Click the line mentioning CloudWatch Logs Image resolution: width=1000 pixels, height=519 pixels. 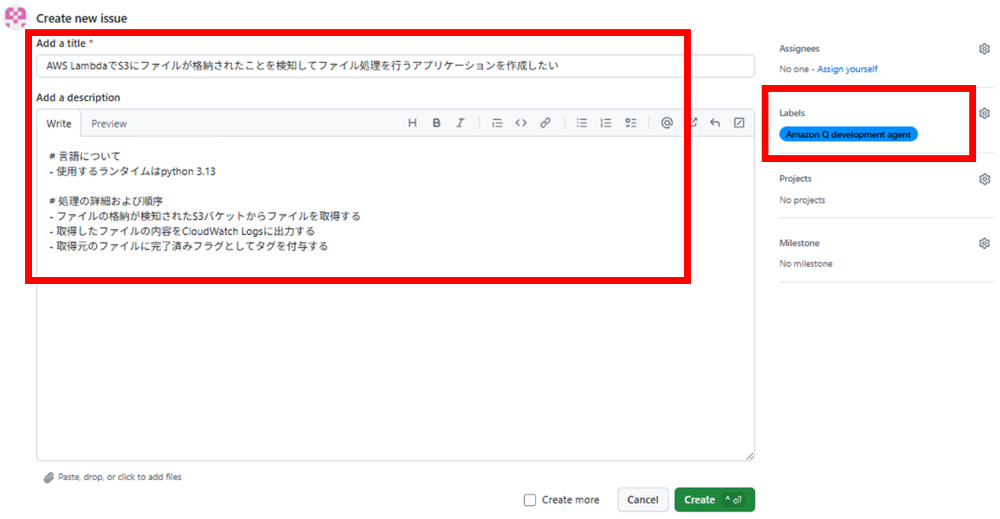(x=182, y=231)
